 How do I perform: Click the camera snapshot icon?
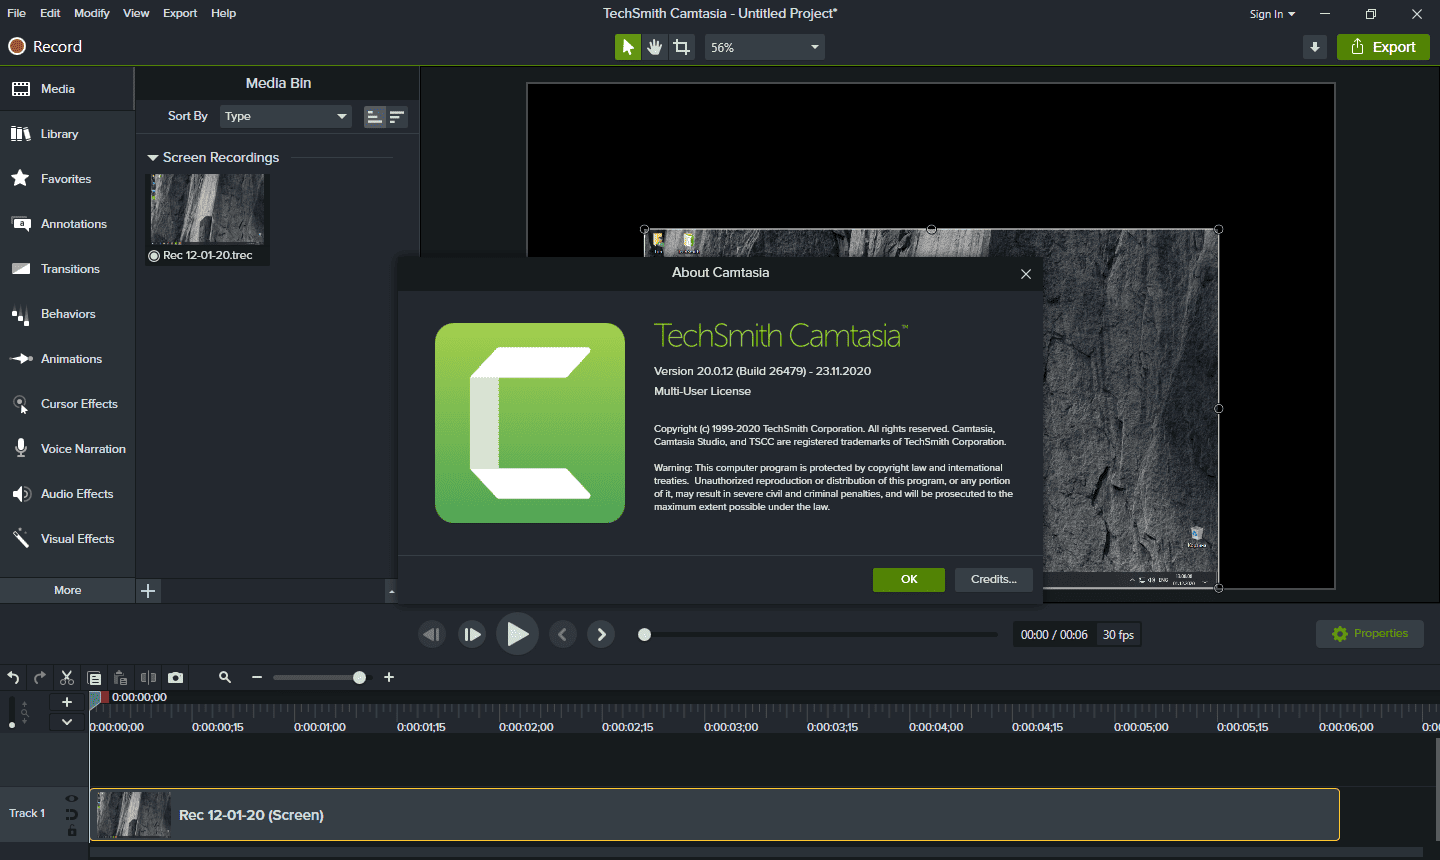[x=175, y=678]
